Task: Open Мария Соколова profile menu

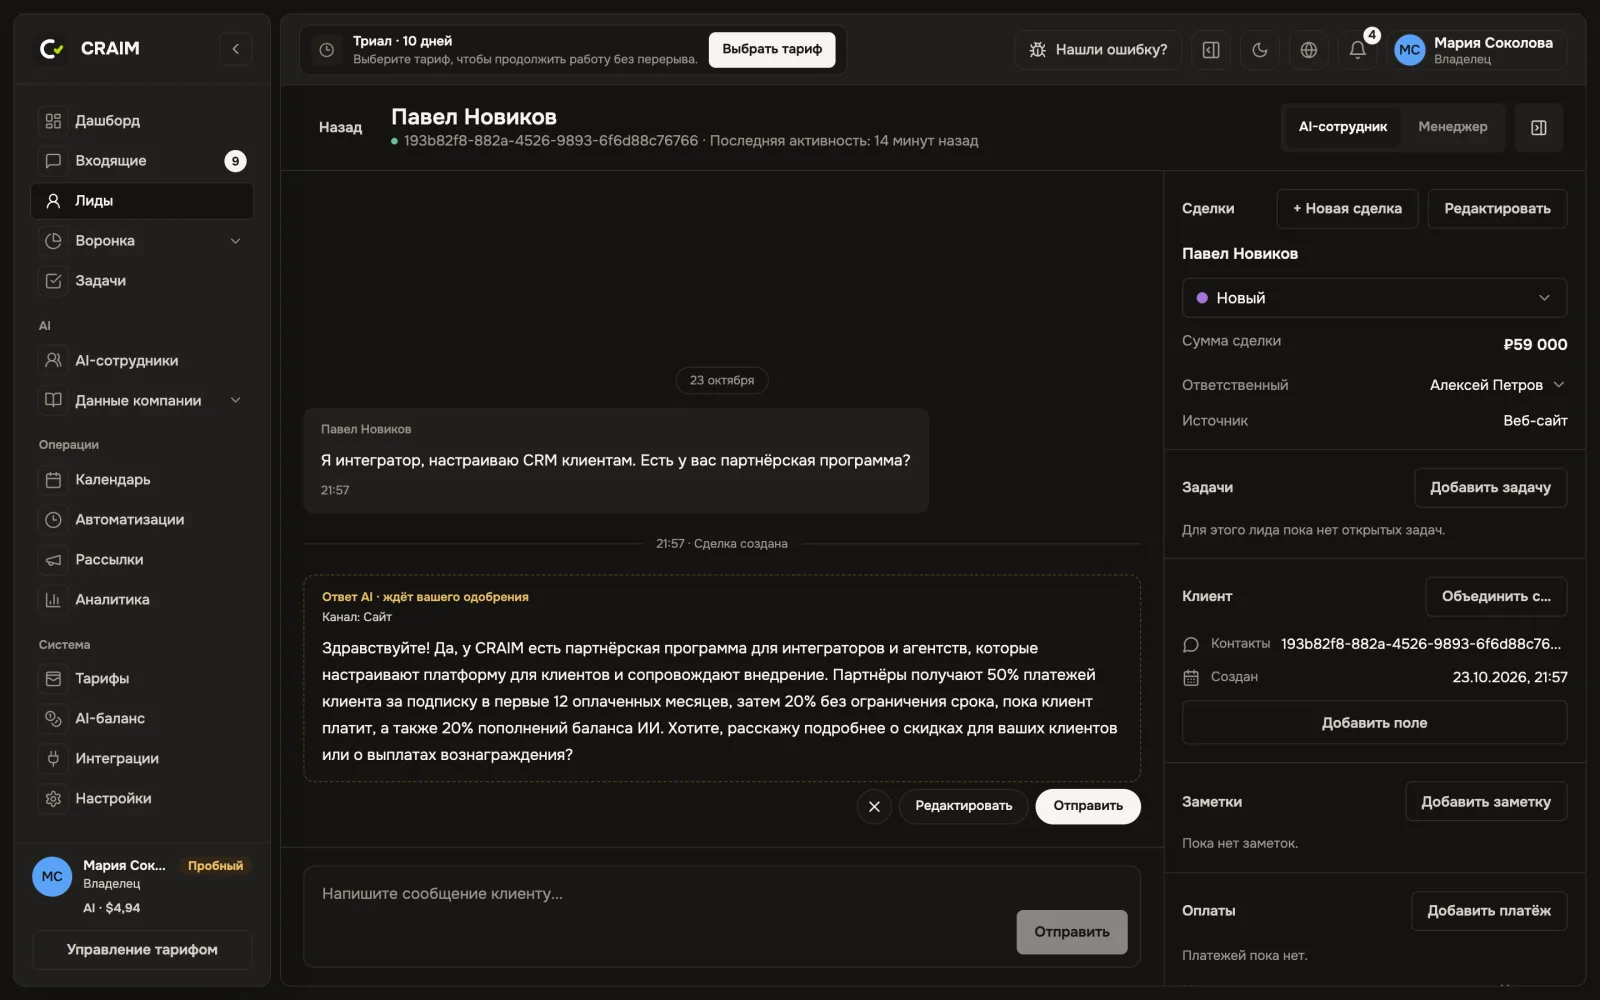Action: [x=1479, y=50]
